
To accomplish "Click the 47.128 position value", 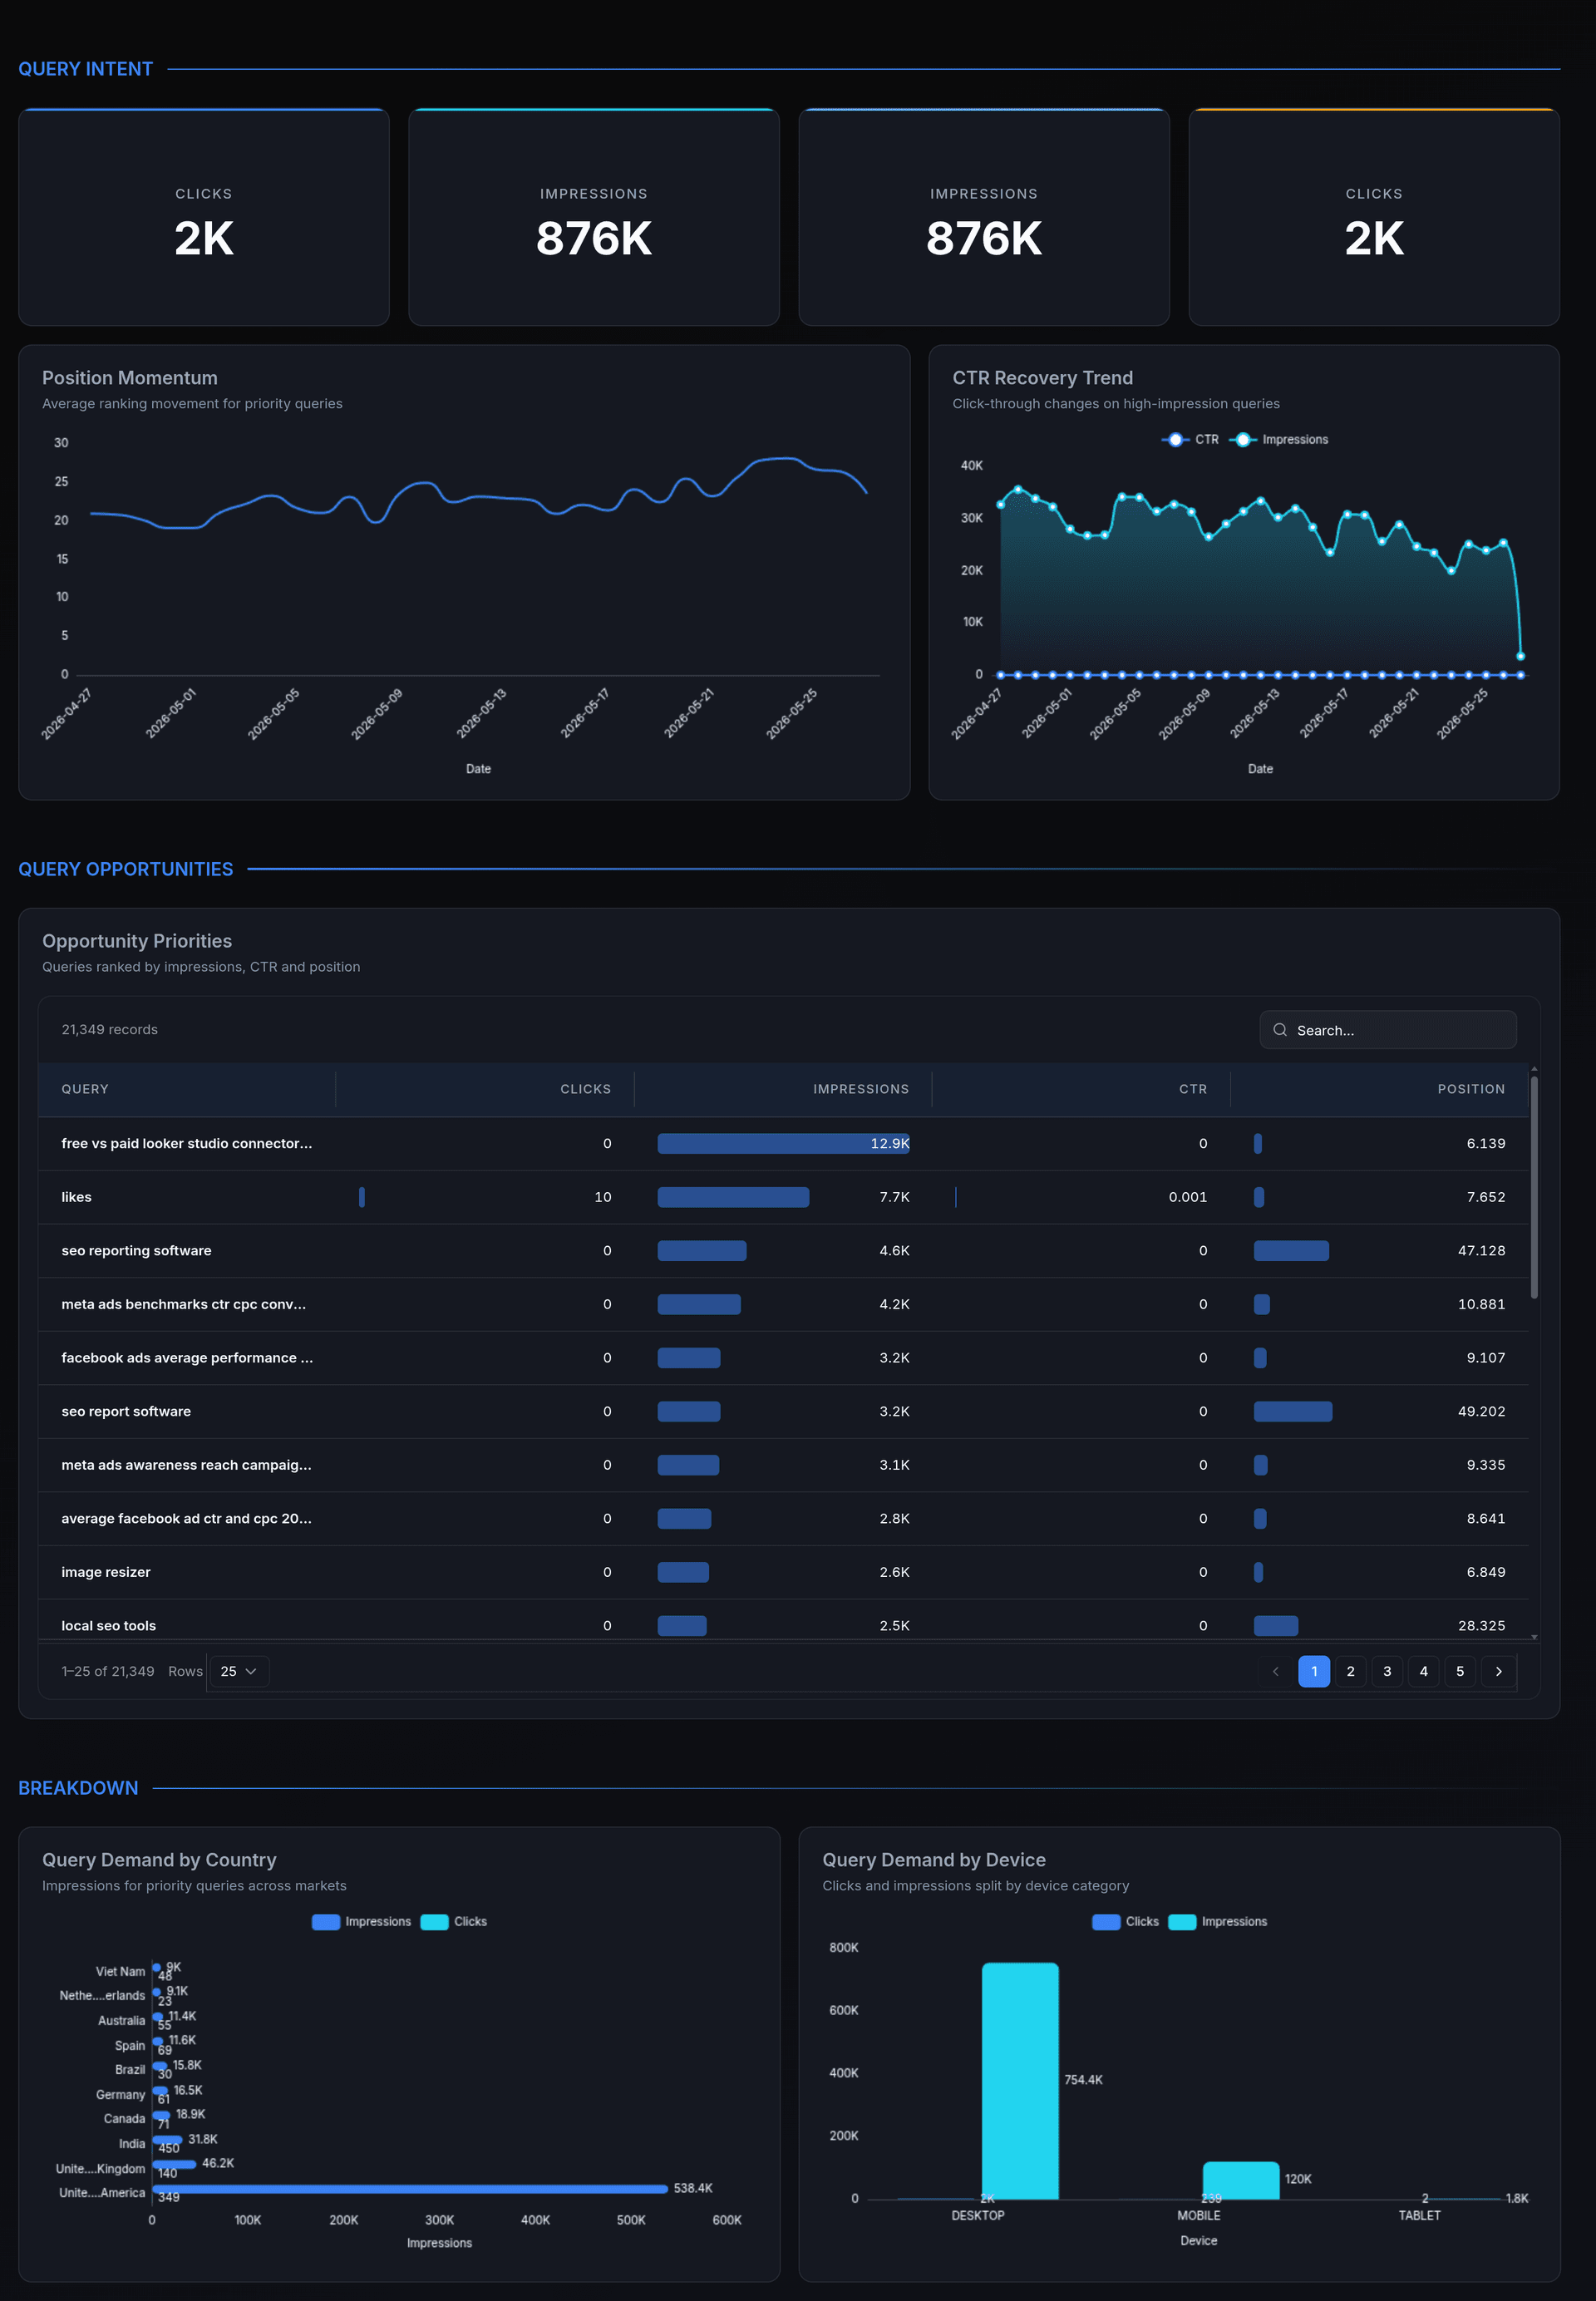I will click(x=1481, y=1251).
